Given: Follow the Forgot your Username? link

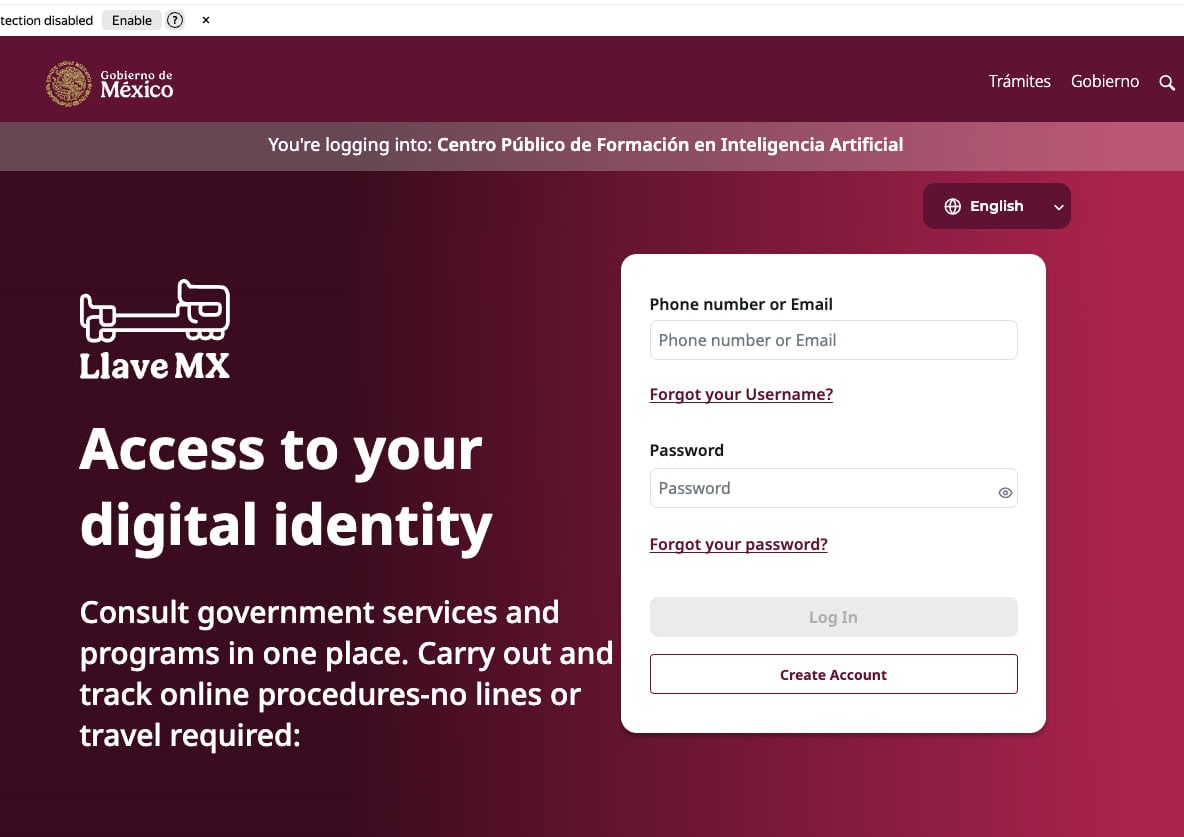Looking at the screenshot, I should pyautogui.click(x=741, y=394).
